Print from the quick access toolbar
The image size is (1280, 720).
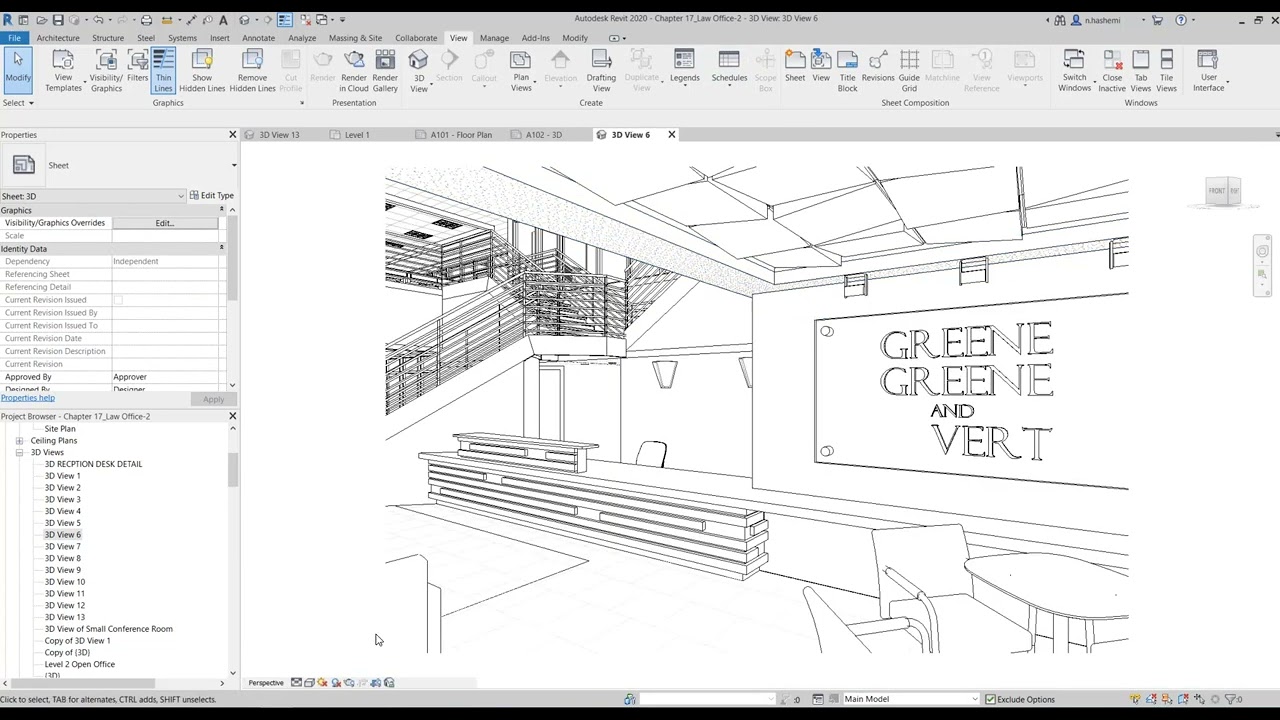146,20
